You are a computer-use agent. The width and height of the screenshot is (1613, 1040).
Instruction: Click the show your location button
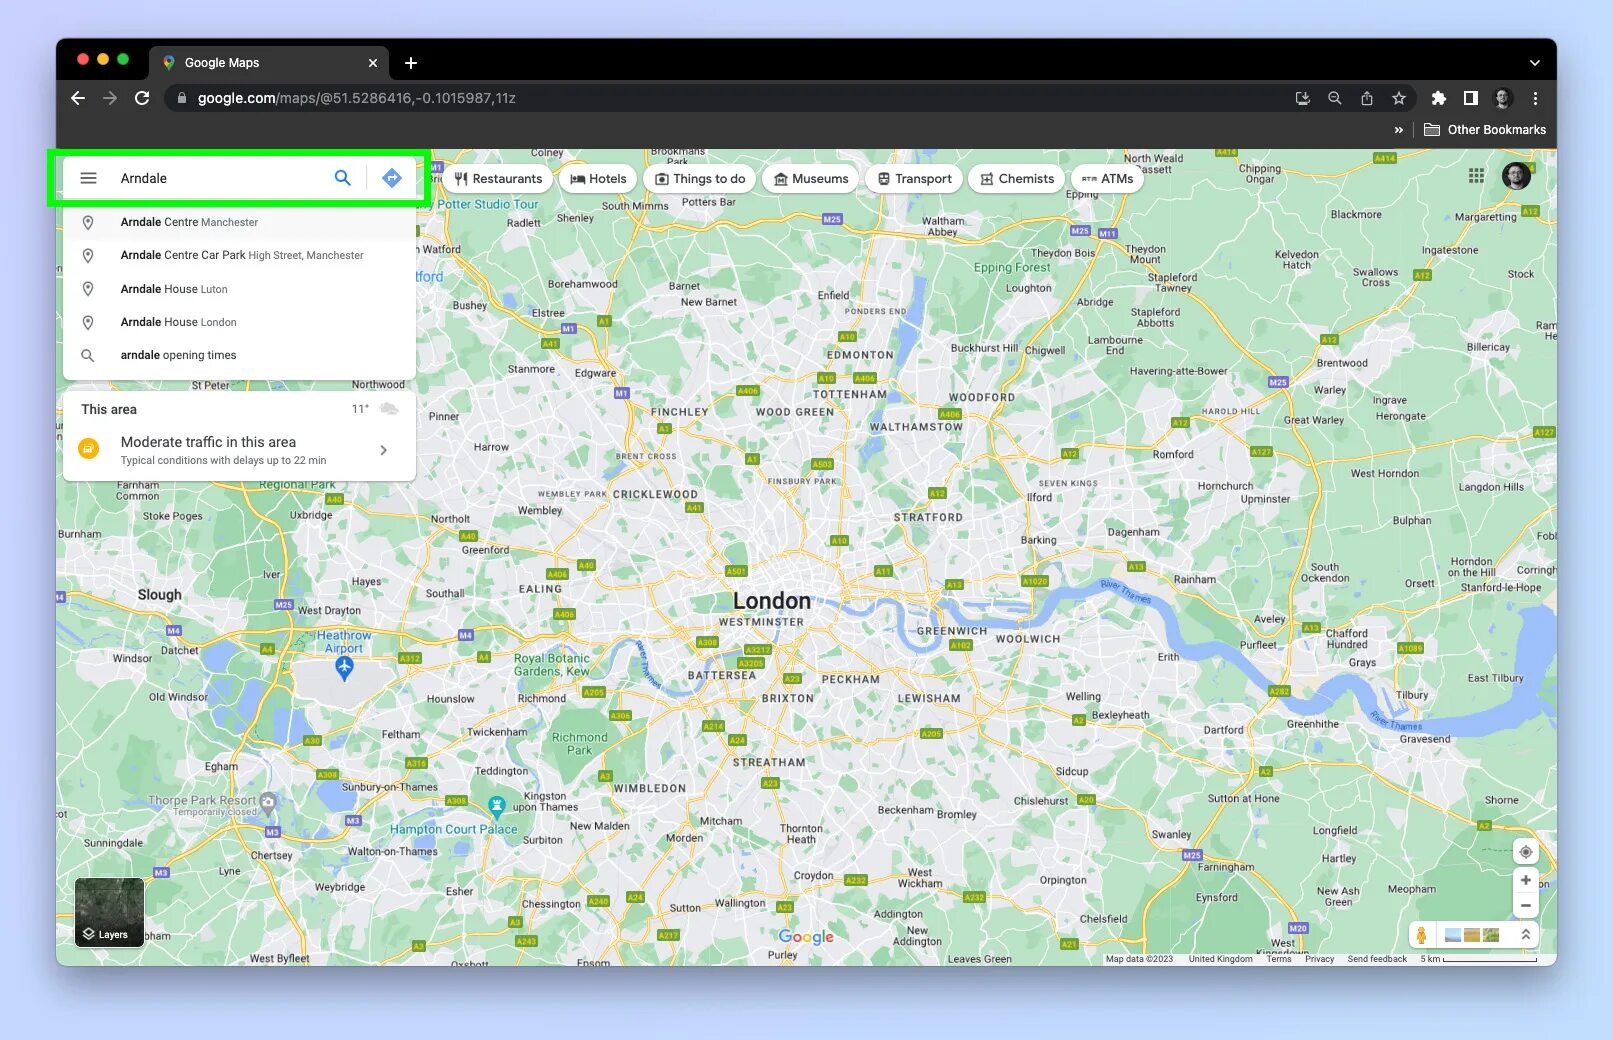(1526, 852)
